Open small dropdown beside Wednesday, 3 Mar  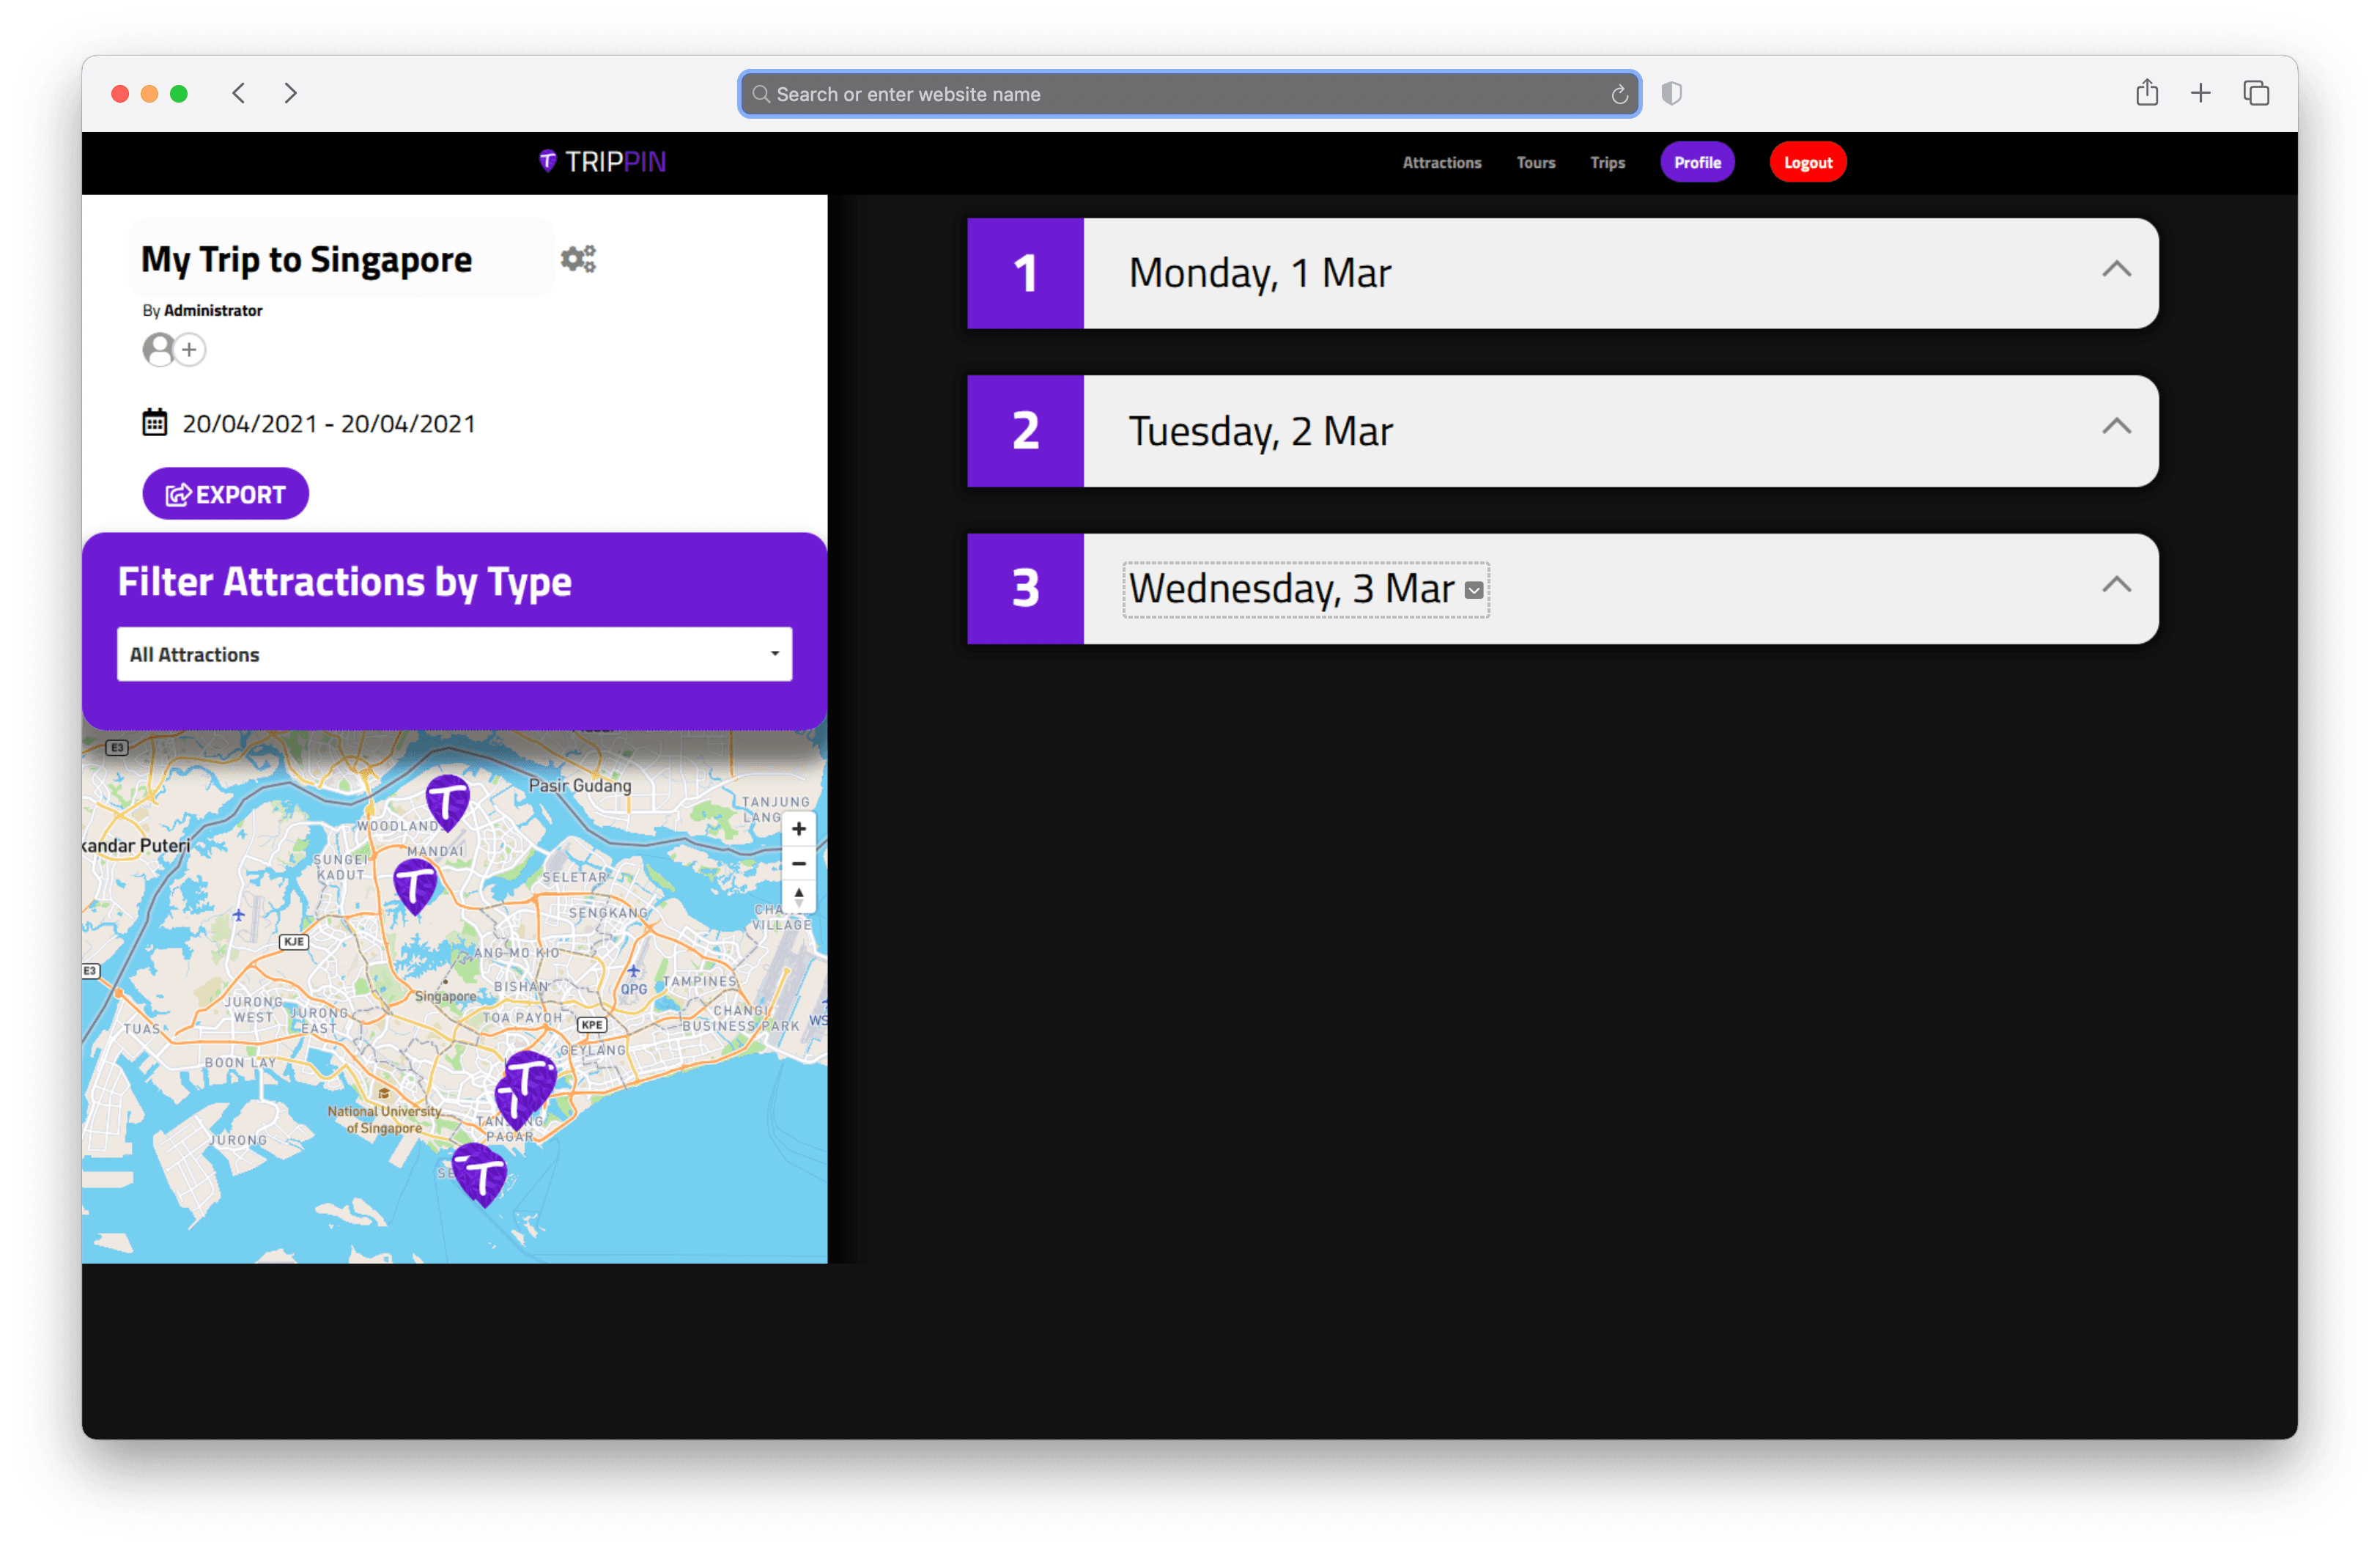tap(1473, 590)
